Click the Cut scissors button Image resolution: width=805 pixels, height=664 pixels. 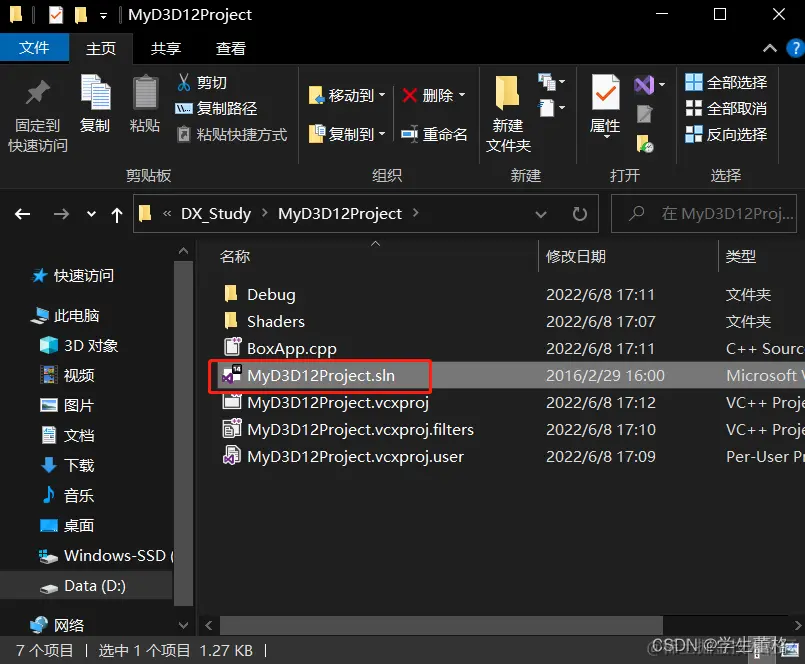202,82
